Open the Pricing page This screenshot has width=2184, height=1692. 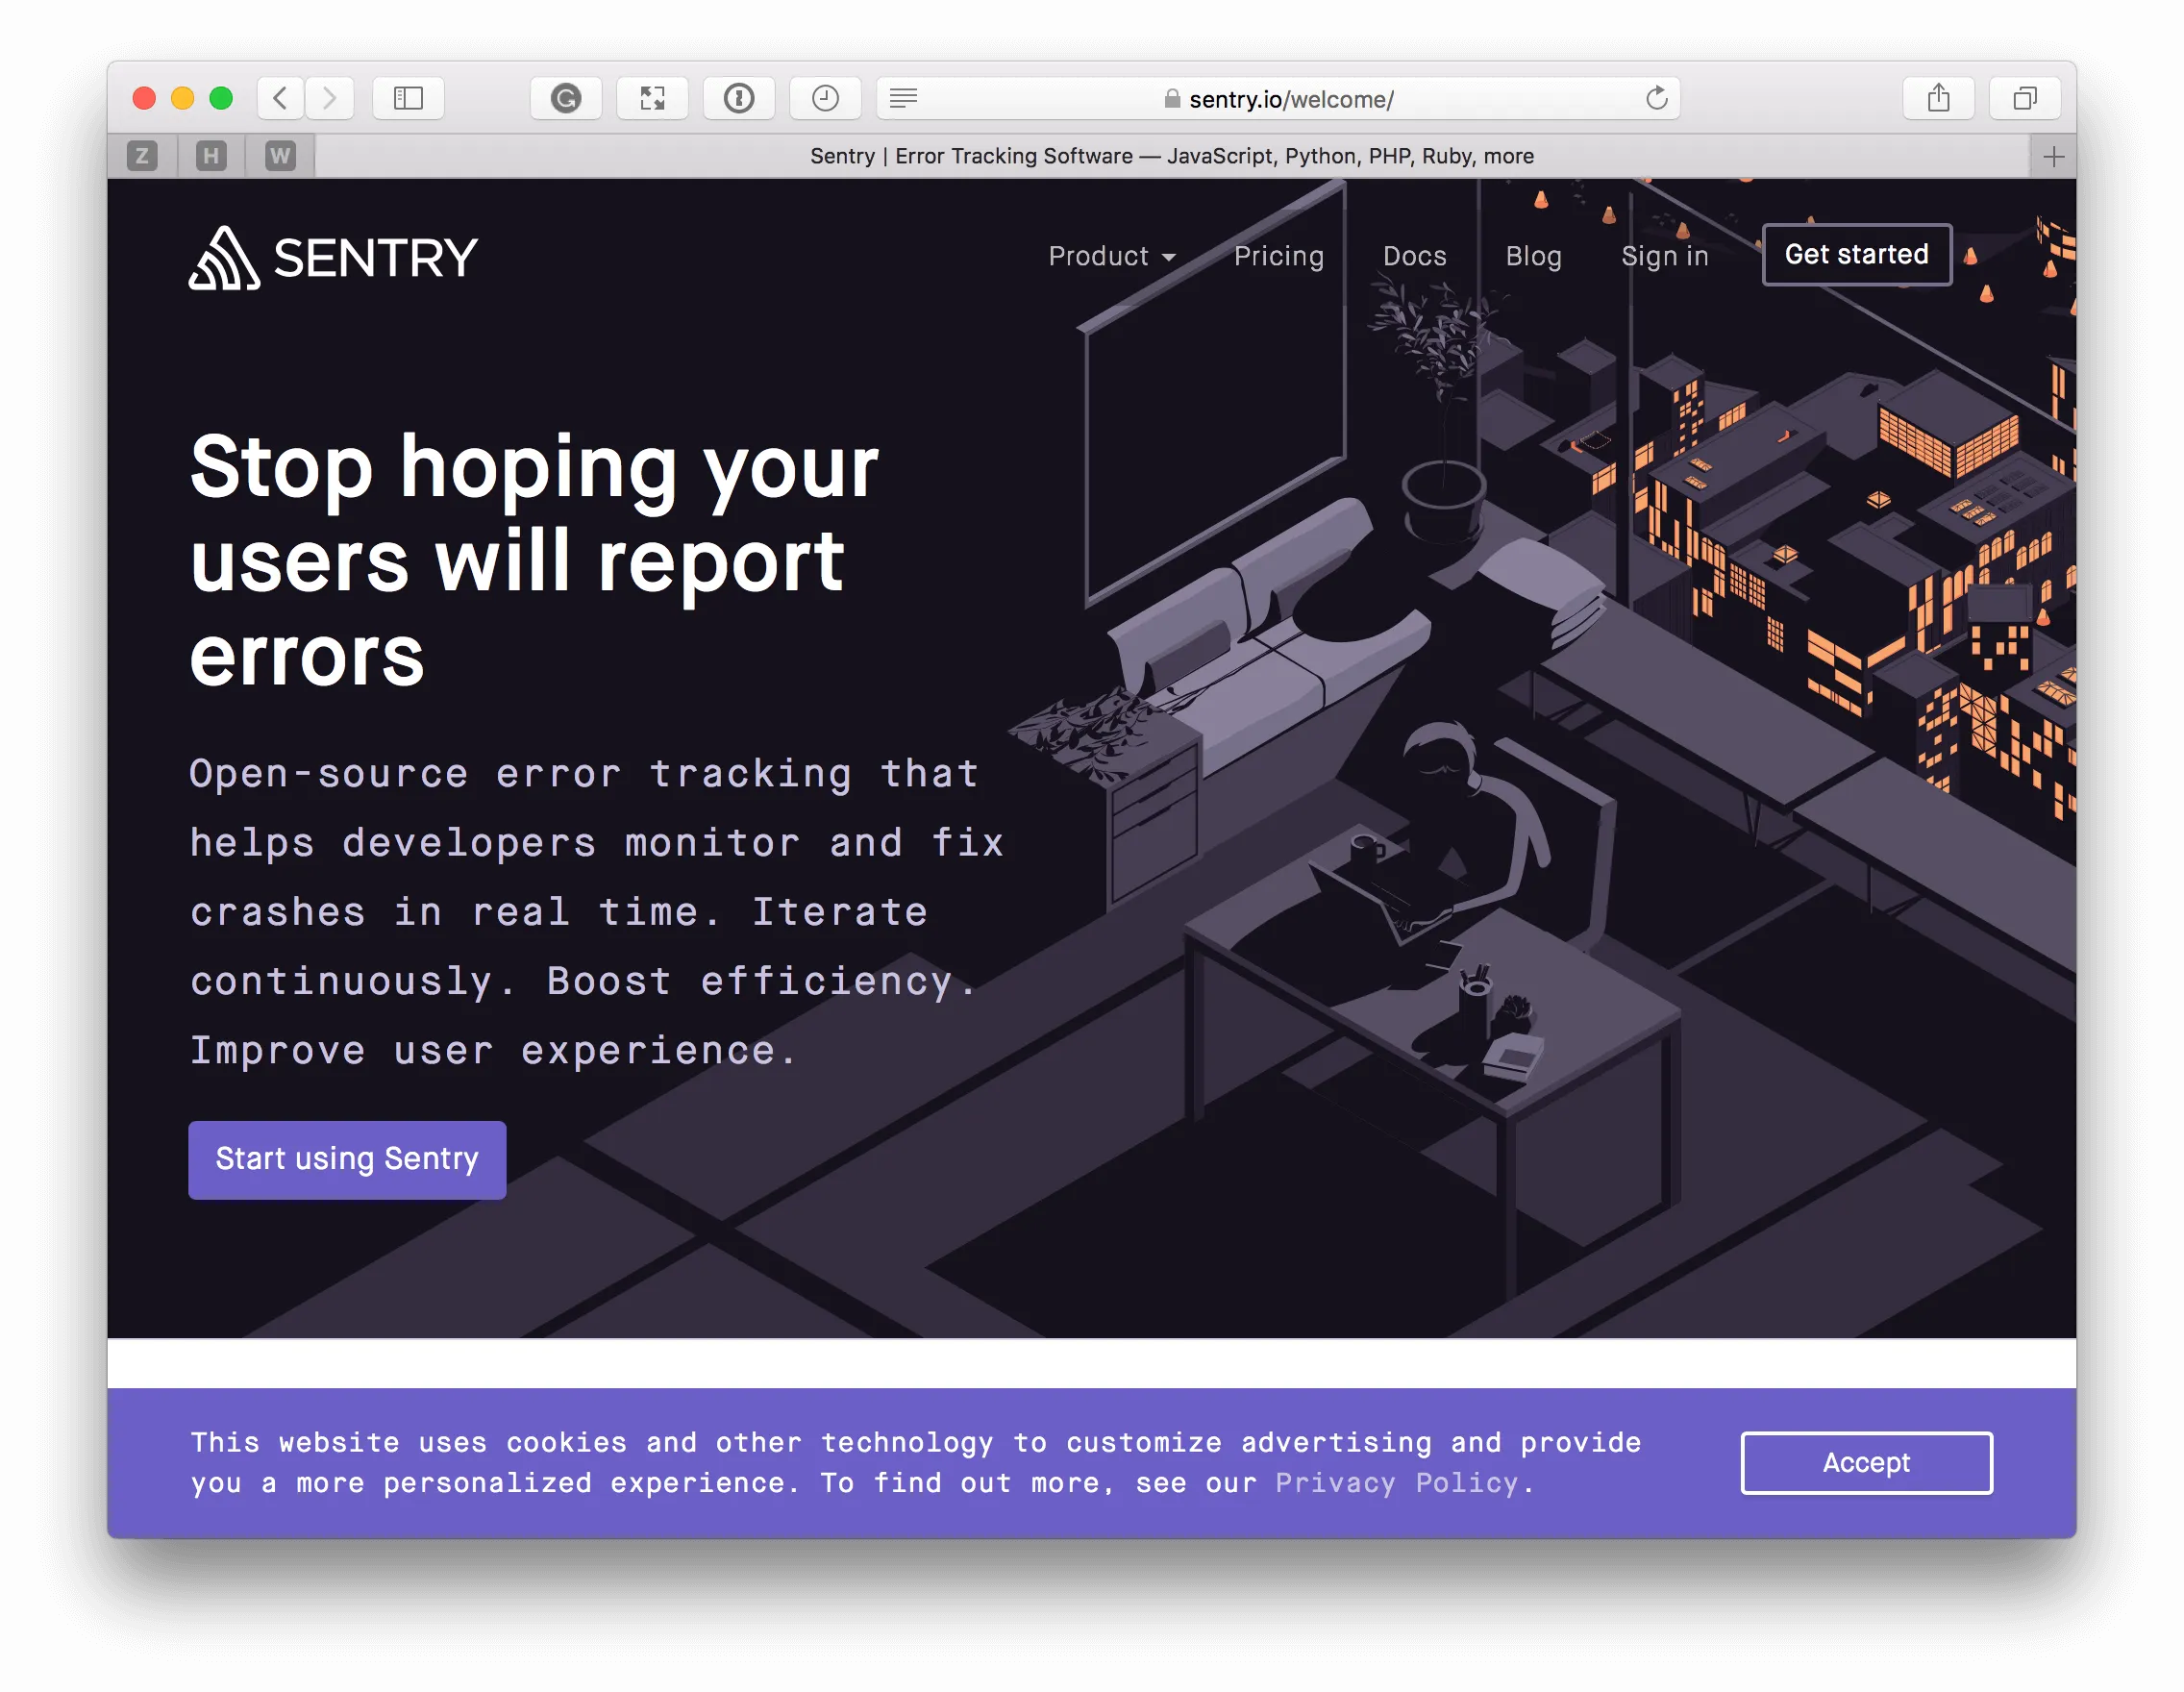tap(1278, 256)
